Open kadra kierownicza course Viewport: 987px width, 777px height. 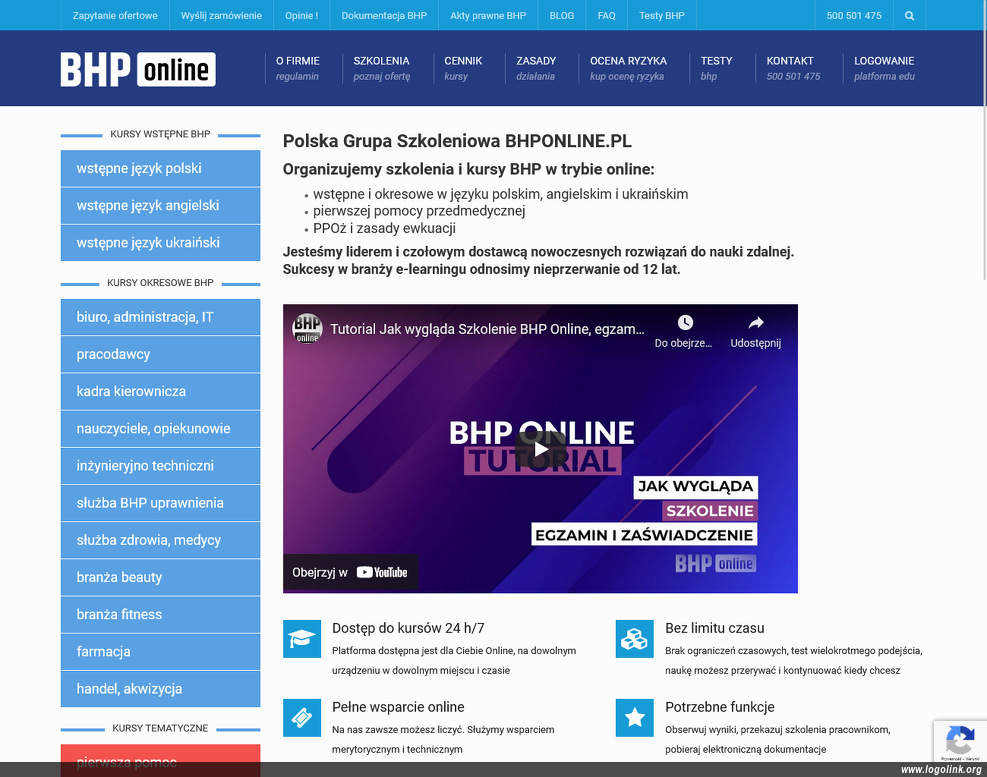tap(161, 391)
